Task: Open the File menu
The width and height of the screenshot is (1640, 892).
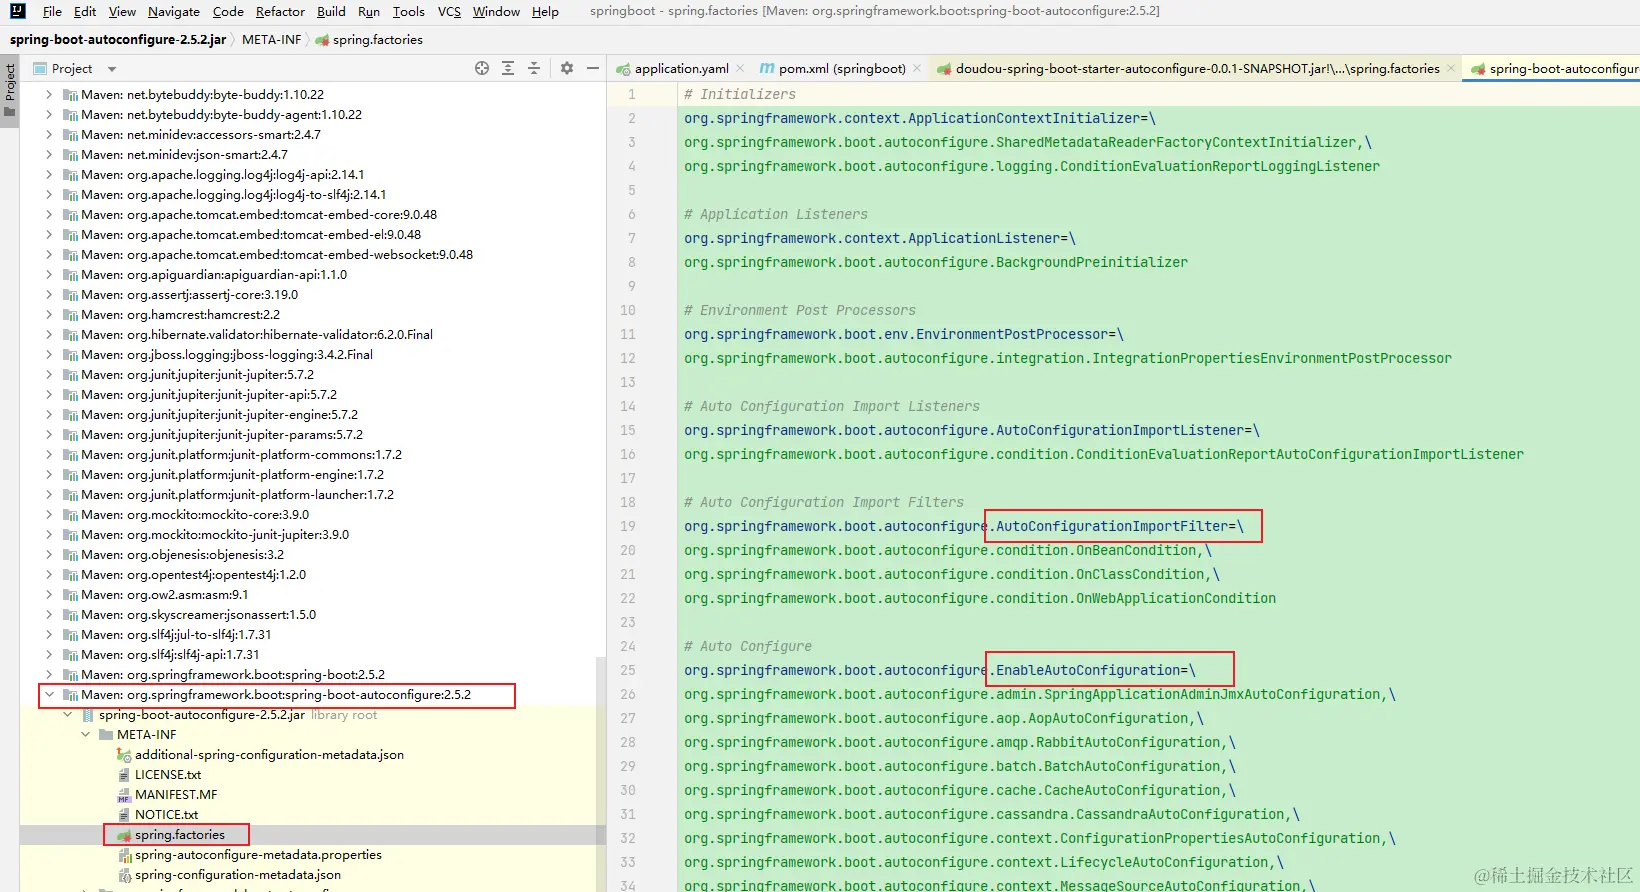Action: (52, 11)
